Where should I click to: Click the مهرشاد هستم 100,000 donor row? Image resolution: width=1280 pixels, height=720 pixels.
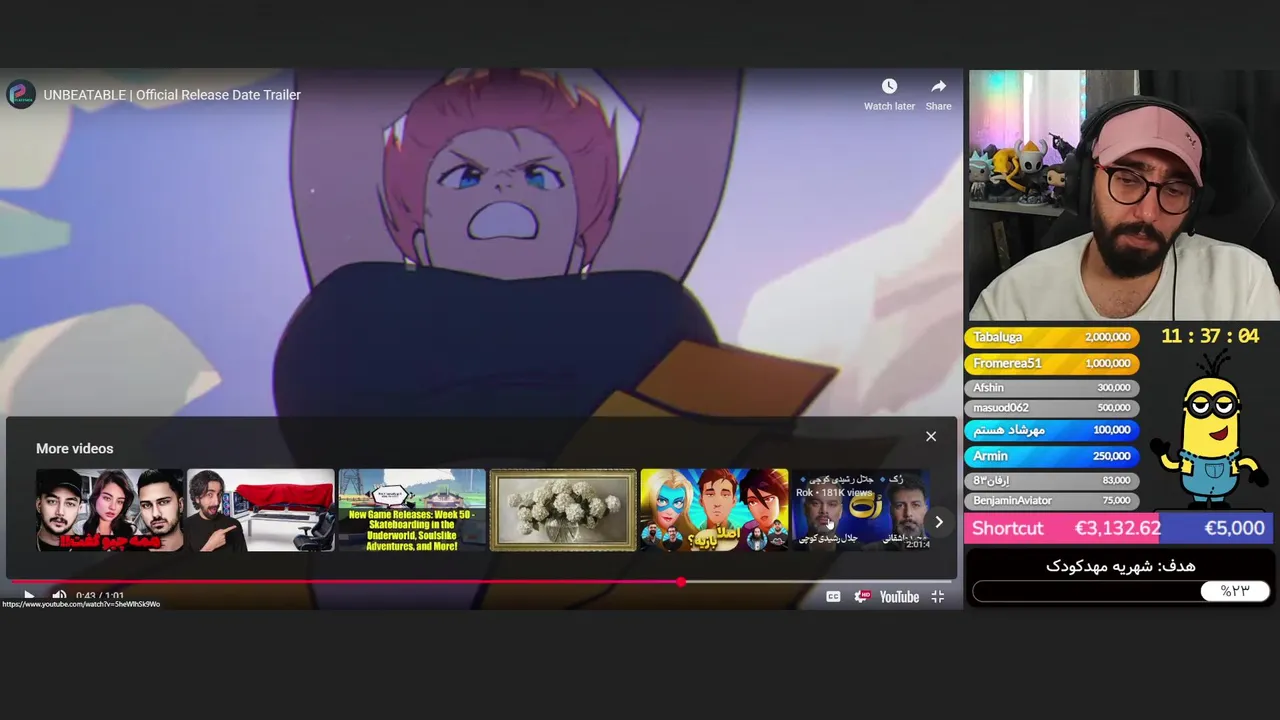[1051, 430]
